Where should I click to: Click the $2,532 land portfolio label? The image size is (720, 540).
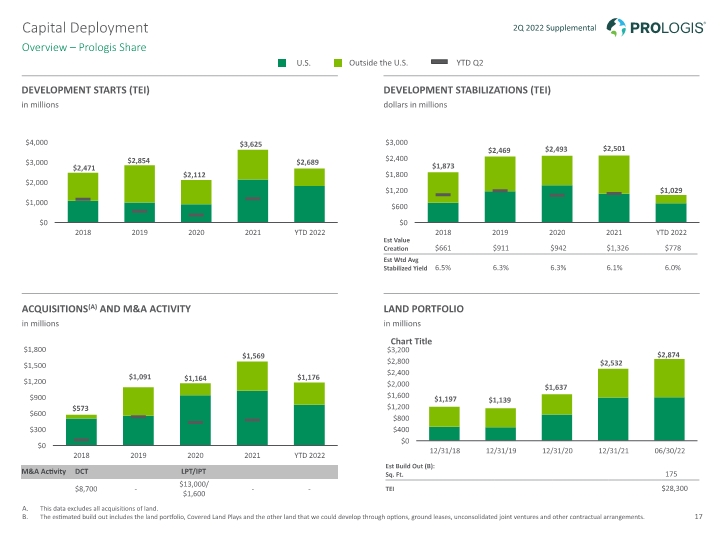tap(611, 363)
